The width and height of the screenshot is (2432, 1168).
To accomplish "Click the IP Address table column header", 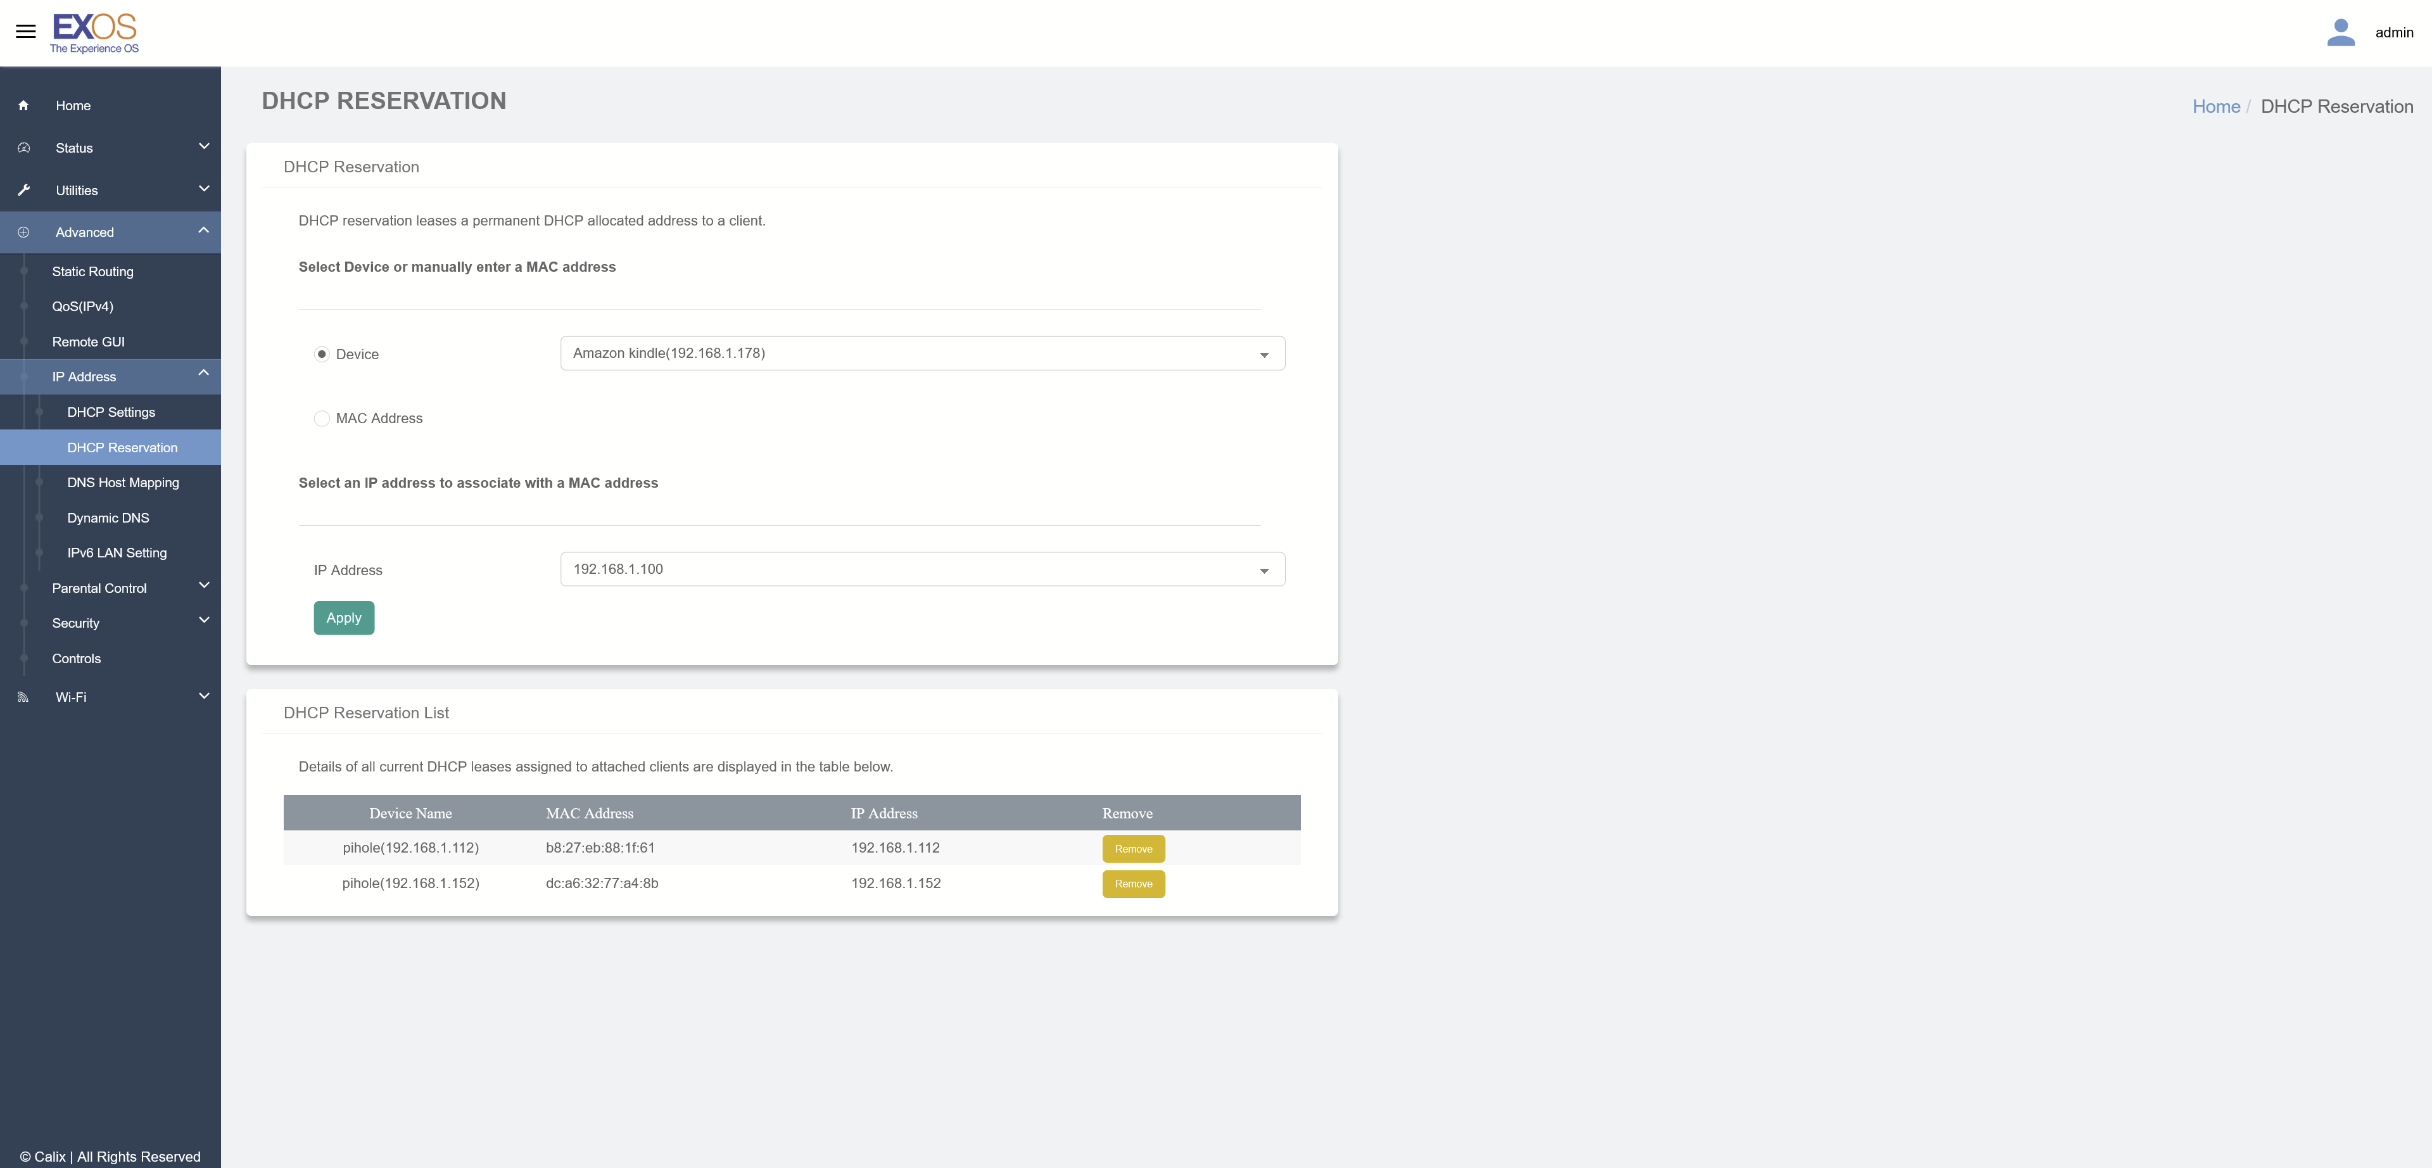I will click(x=884, y=814).
